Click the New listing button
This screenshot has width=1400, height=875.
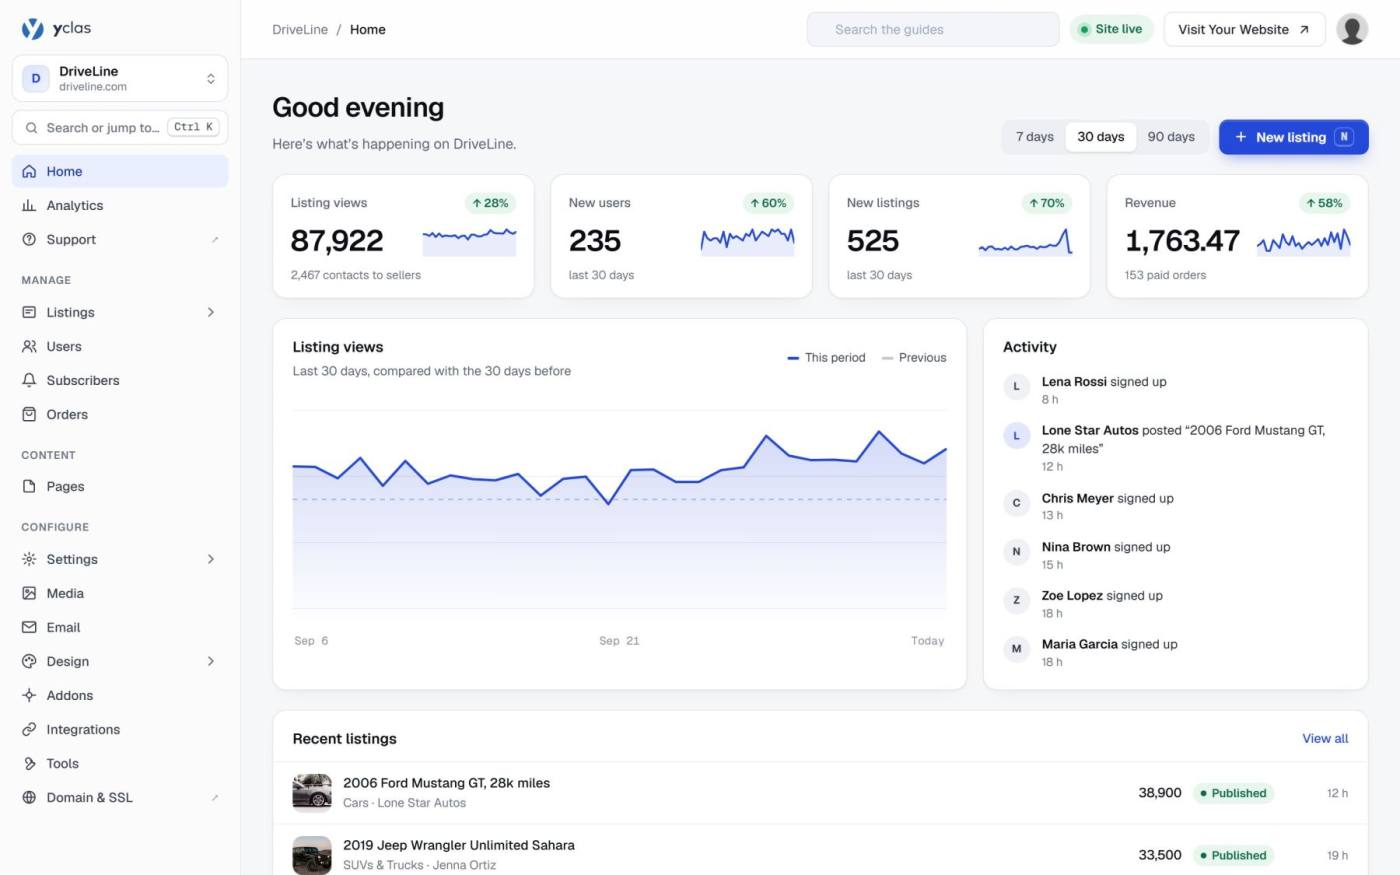(x=1293, y=137)
